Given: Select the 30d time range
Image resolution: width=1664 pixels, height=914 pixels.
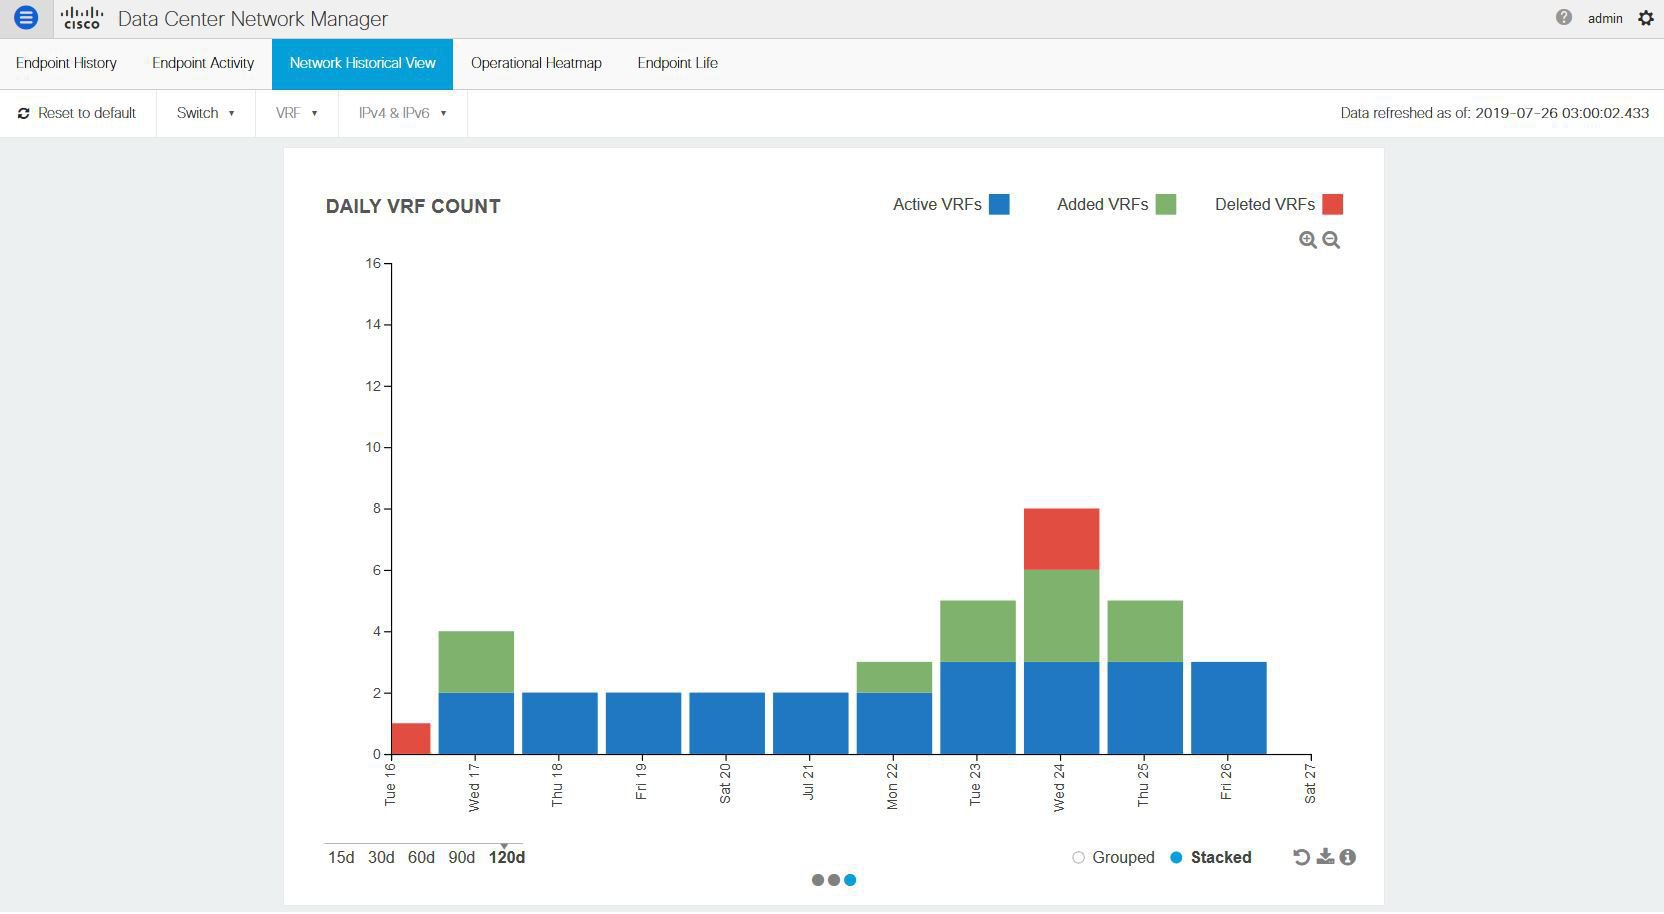Looking at the screenshot, I should pyautogui.click(x=381, y=857).
